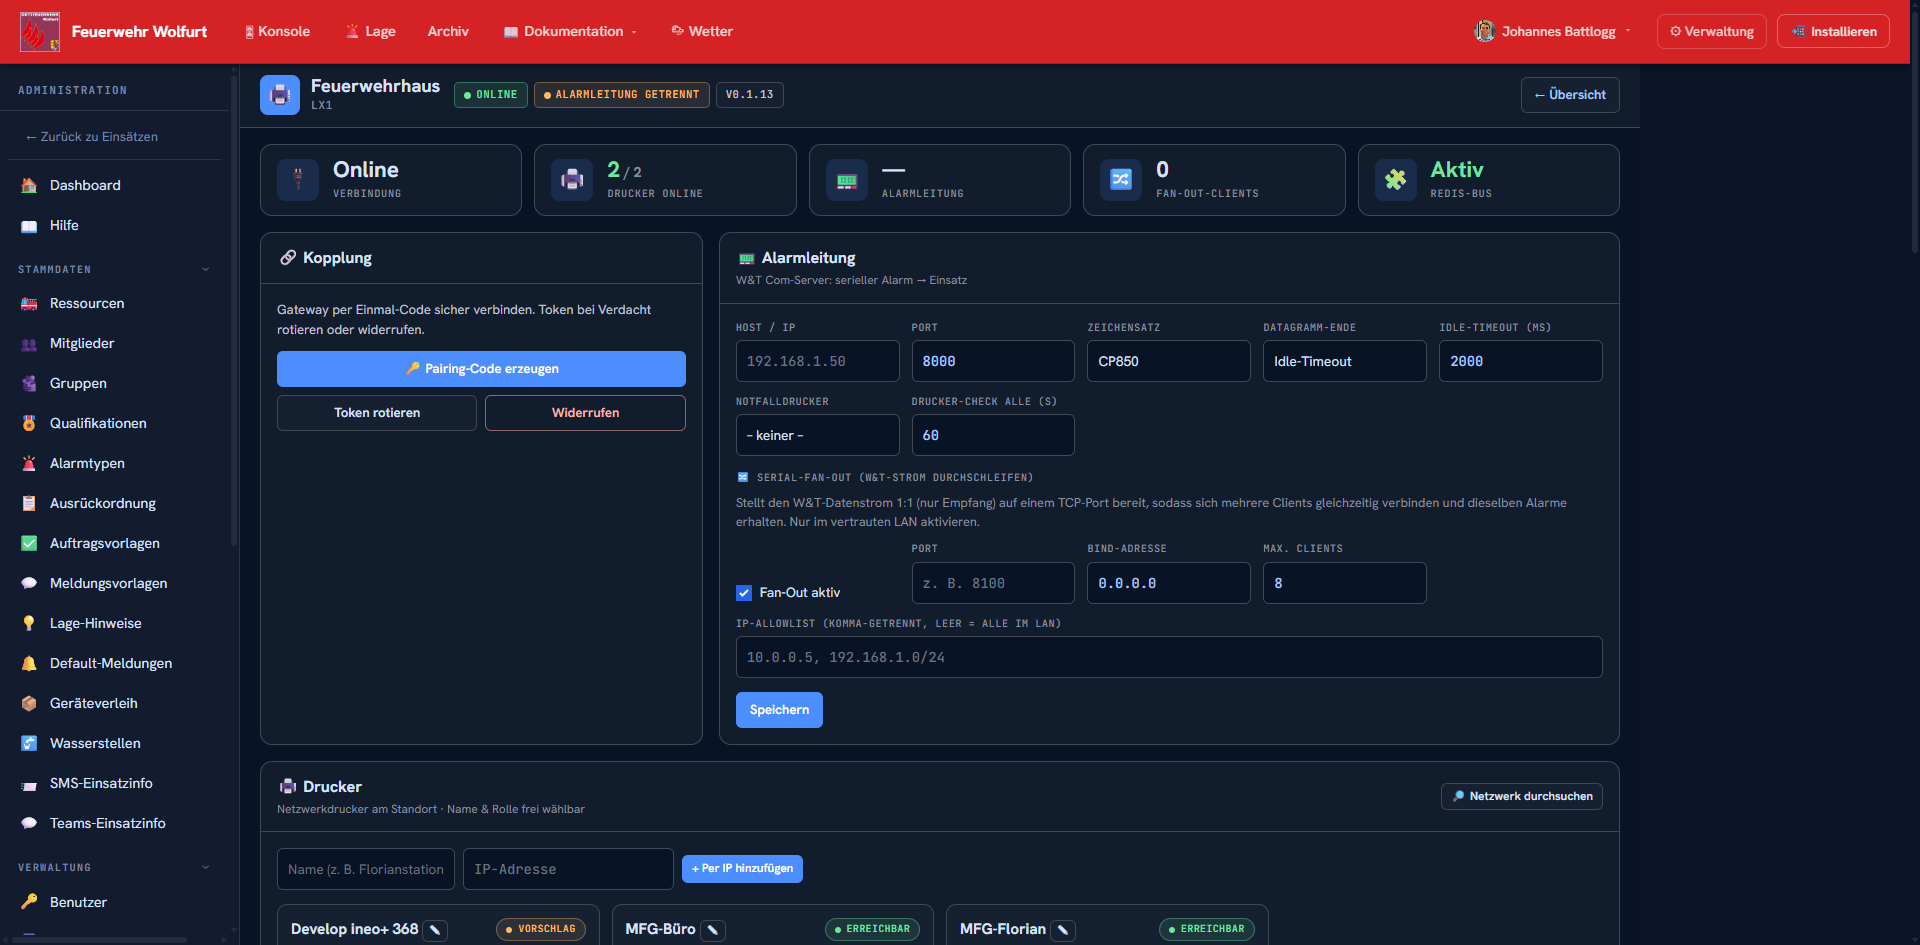Click the Feuerwehr Wolfurt logo icon

point(40,32)
